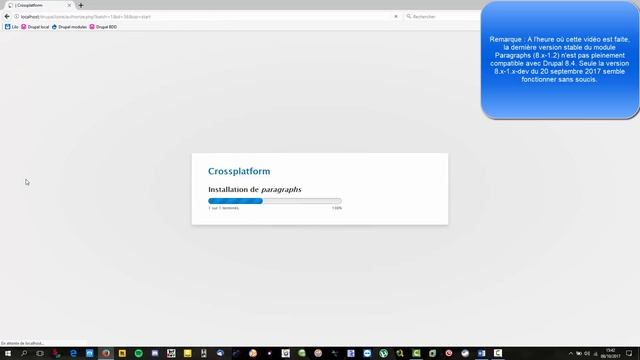Click the paragraphs installation progress bar
The height and width of the screenshot is (360, 640).
tap(275, 201)
